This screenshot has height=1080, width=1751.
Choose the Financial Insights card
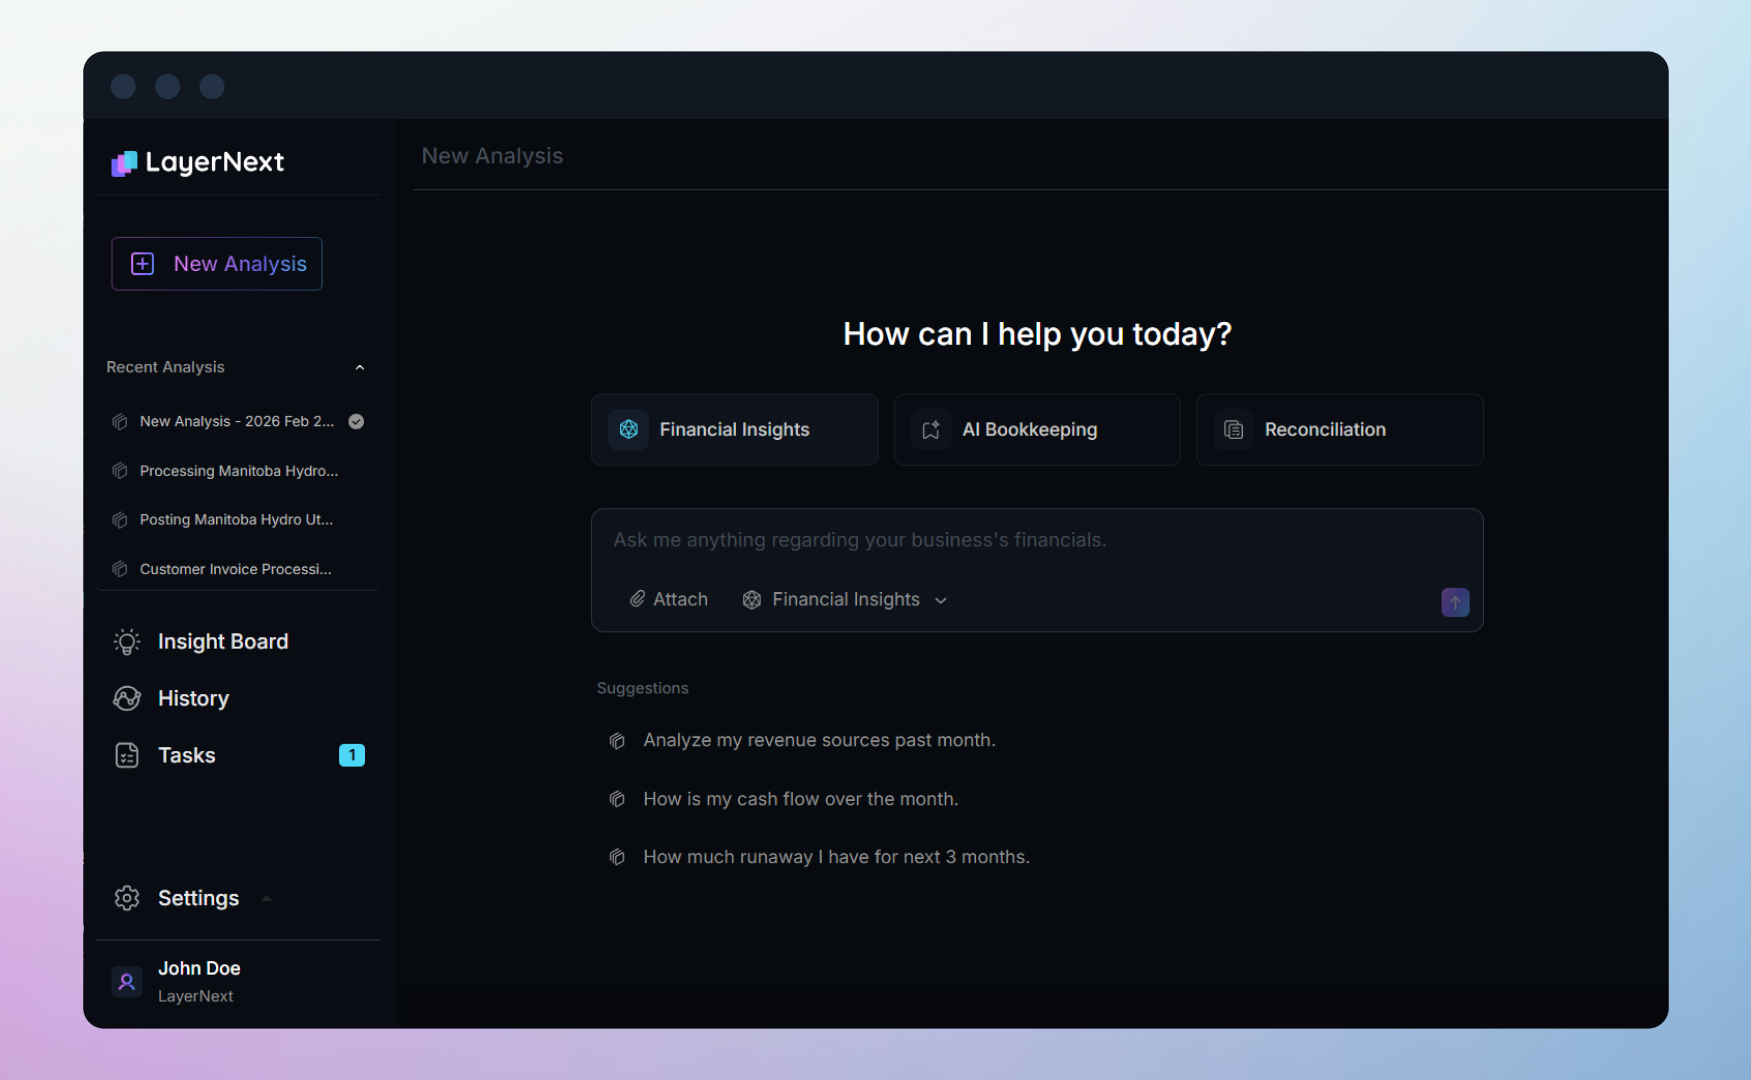[735, 430]
